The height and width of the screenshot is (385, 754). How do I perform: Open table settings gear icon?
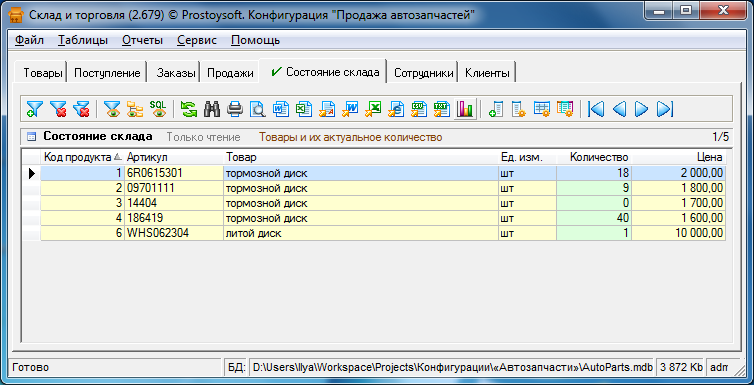click(x=542, y=109)
